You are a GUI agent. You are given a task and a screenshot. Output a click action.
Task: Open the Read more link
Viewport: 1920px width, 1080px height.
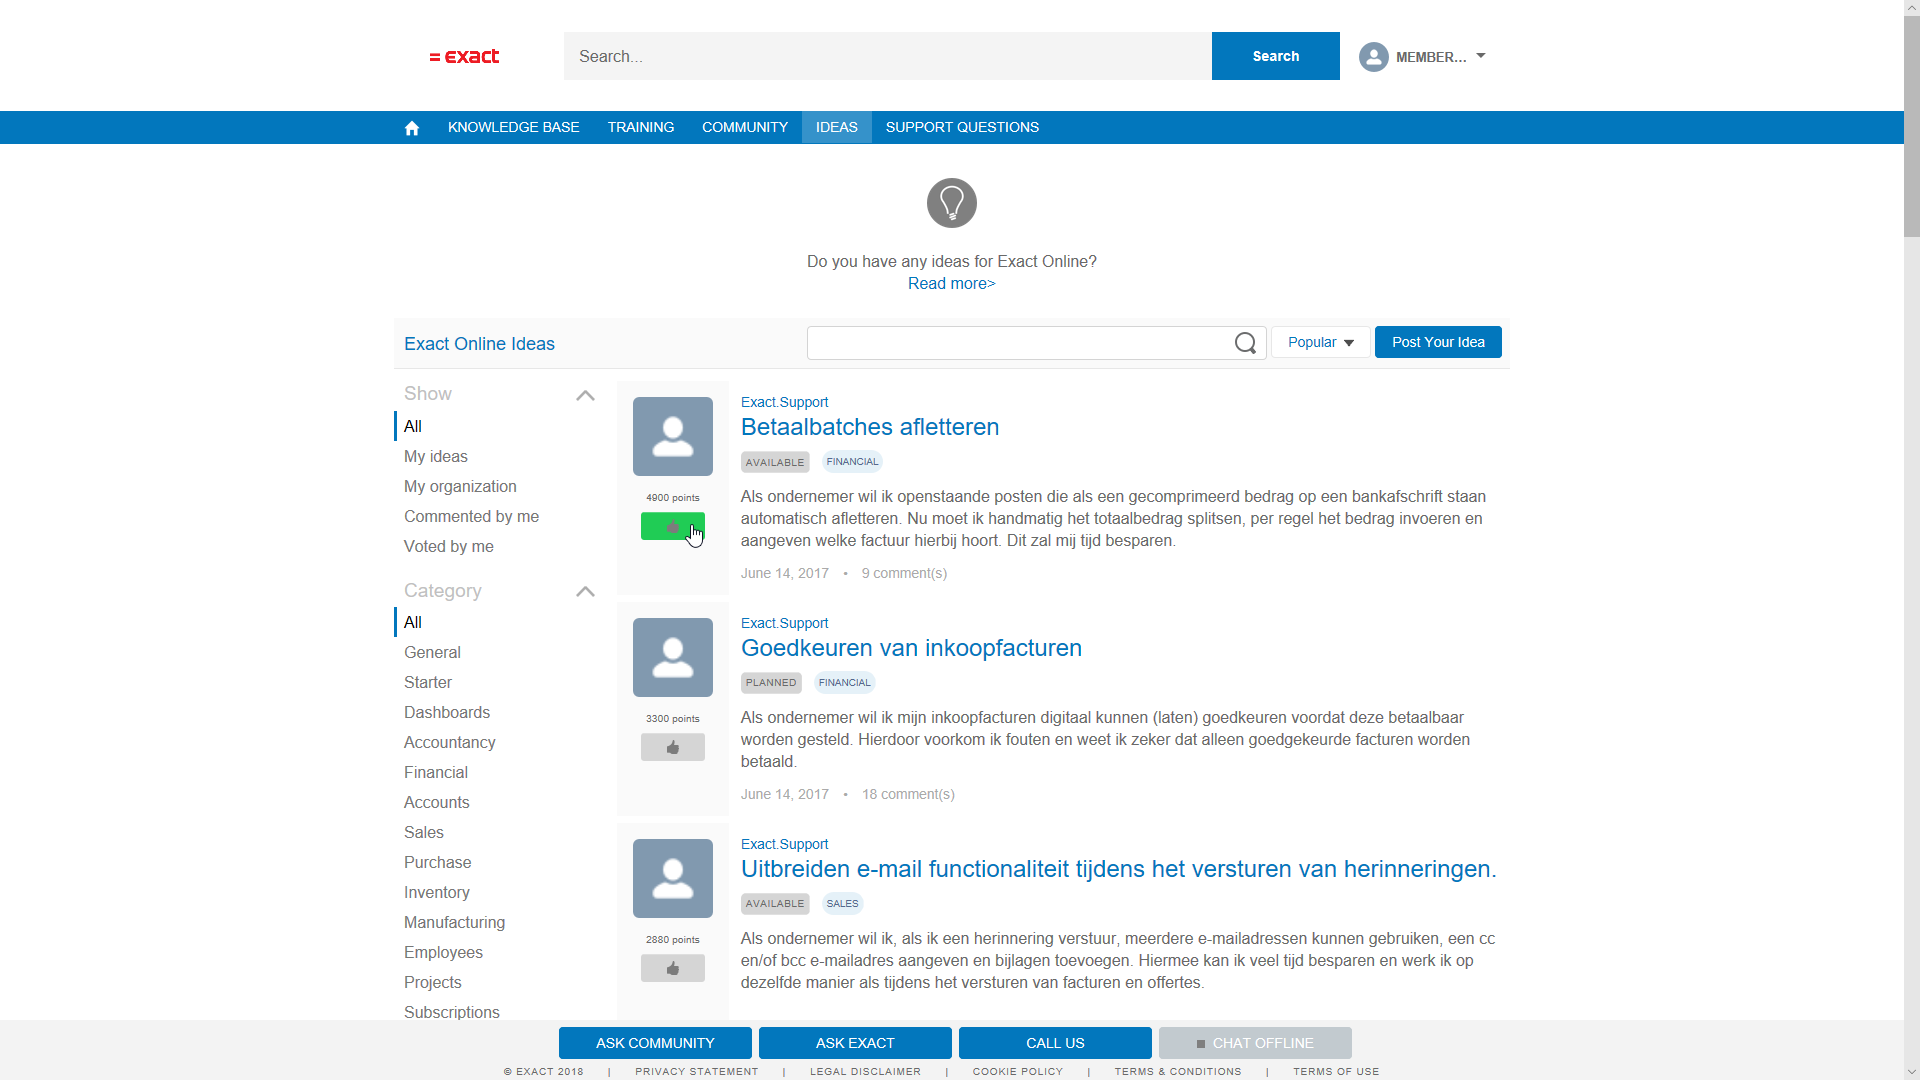tap(952, 284)
